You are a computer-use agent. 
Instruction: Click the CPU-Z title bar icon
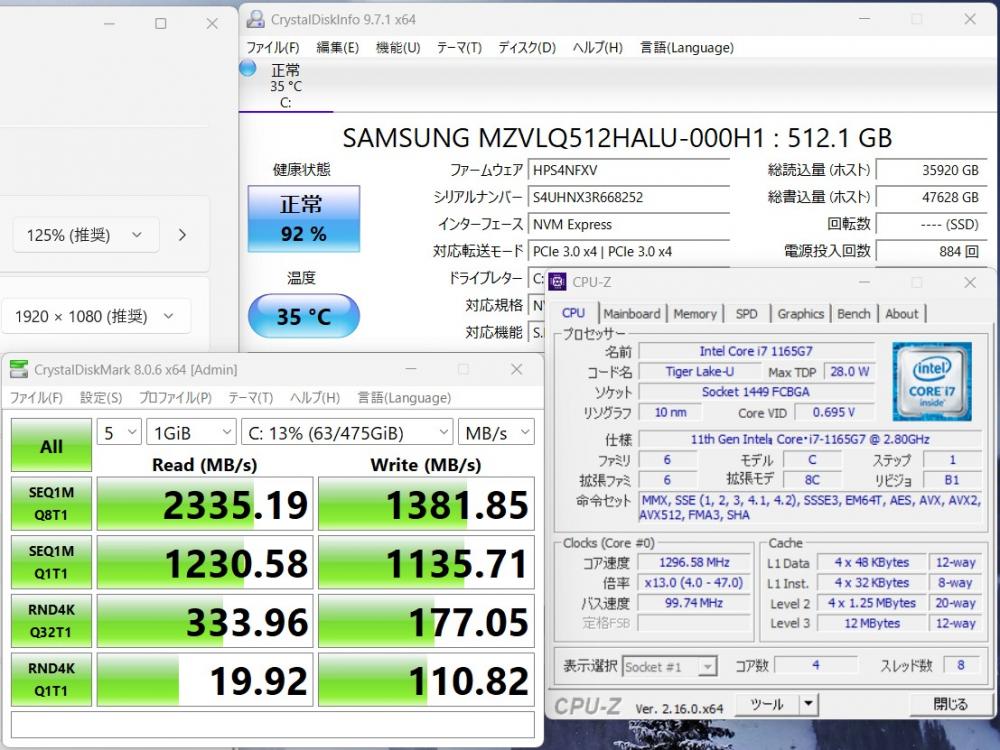557,282
